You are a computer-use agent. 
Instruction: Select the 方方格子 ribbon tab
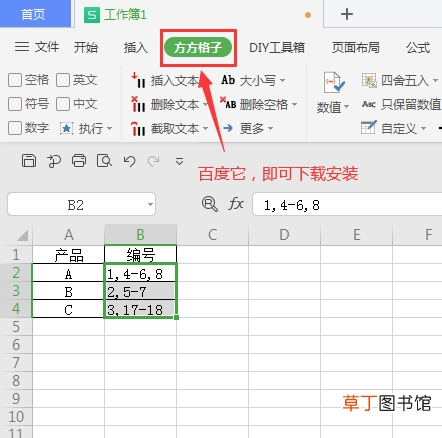coord(198,48)
